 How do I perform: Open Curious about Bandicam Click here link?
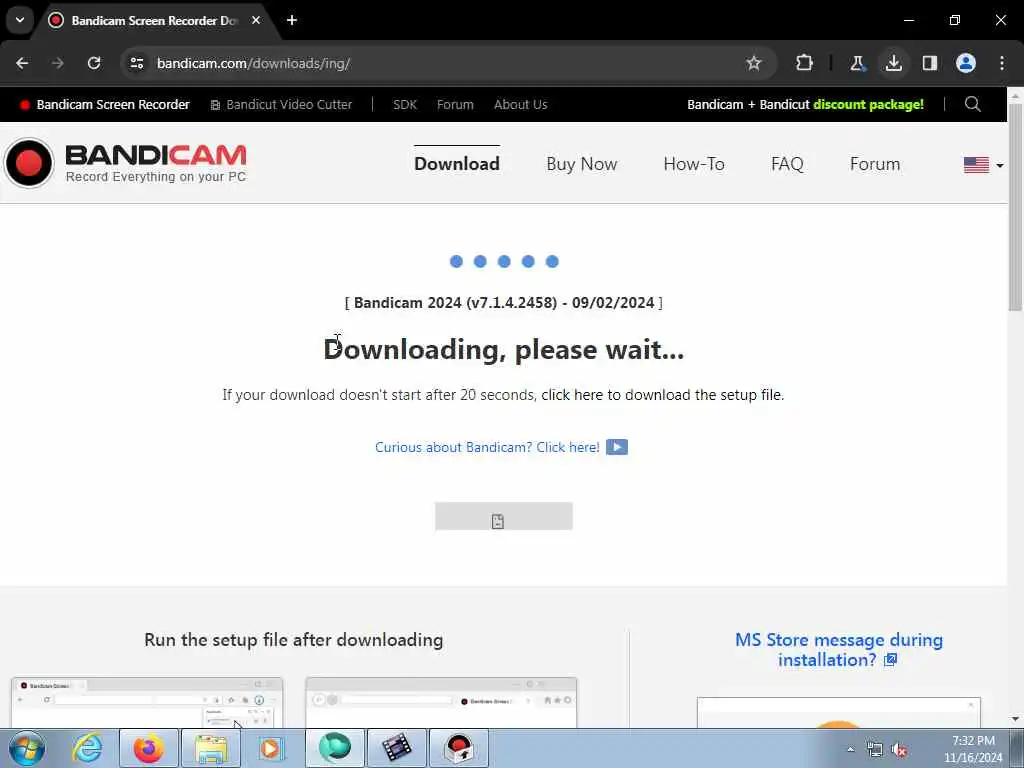coord(487,447)
